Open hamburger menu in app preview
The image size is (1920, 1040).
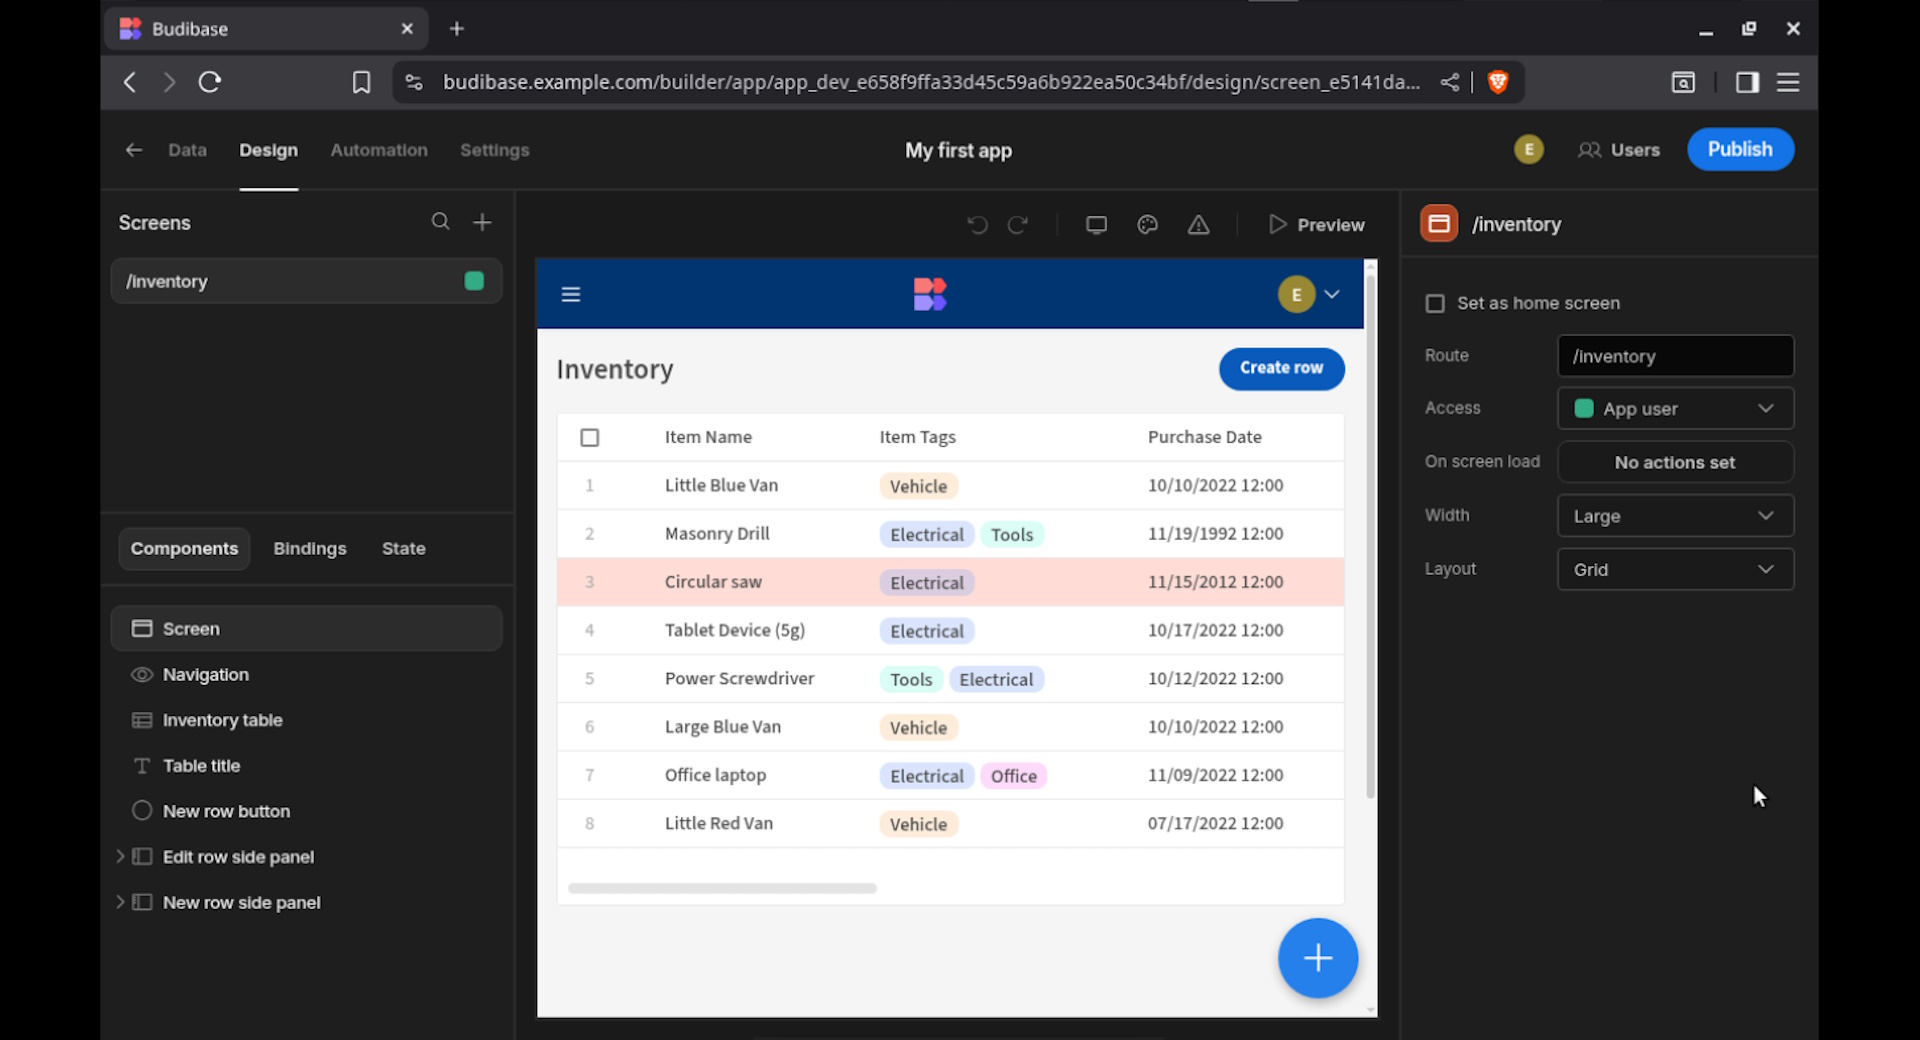pyautogui.click(x=571, y=294)
